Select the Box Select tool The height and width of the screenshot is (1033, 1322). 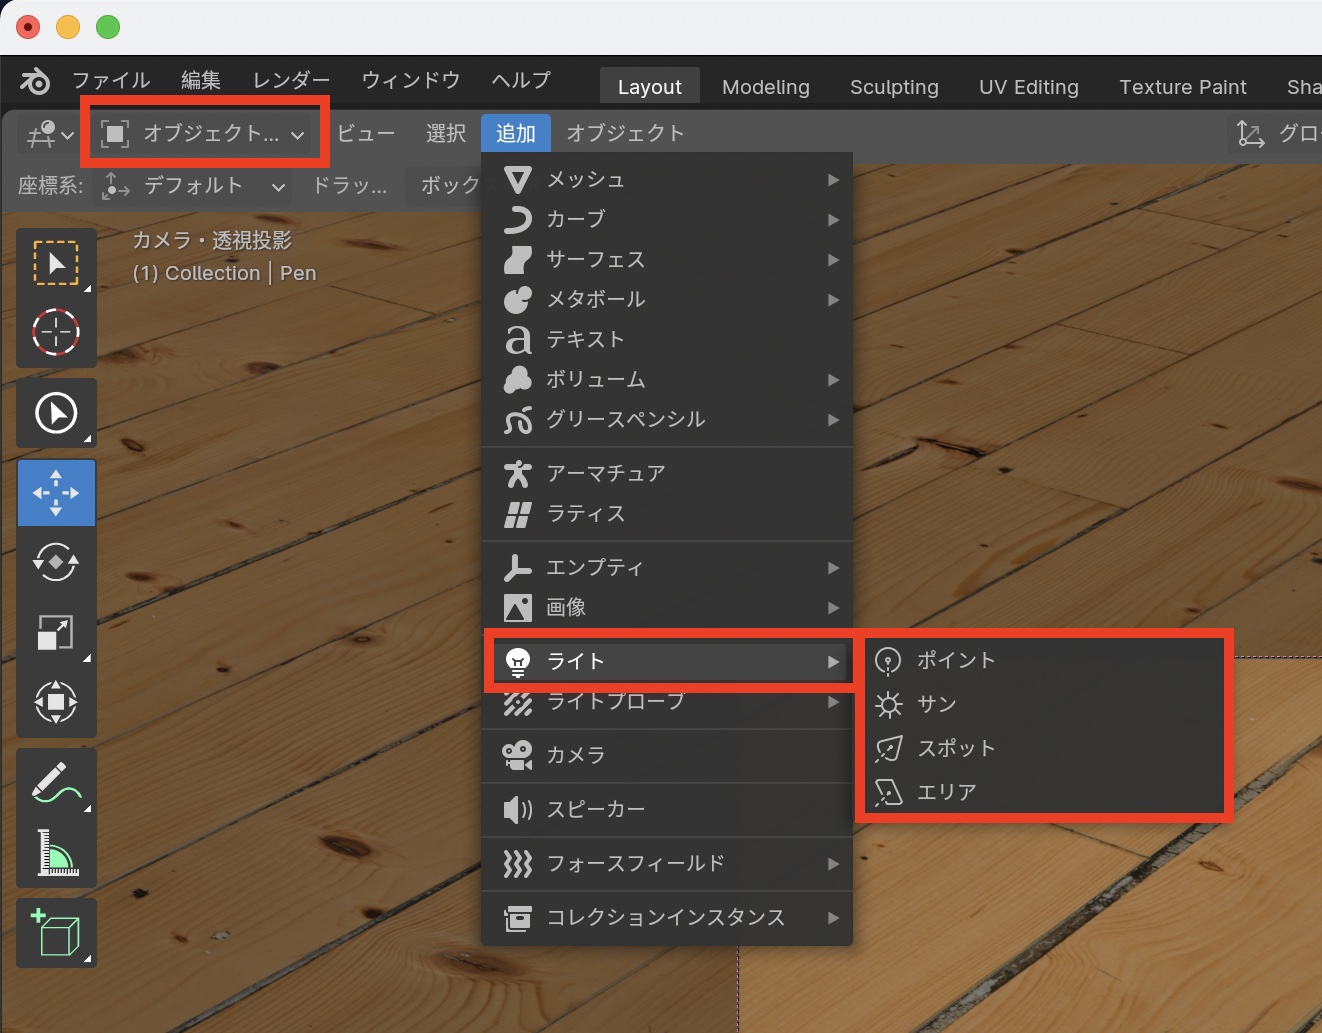(x=56, y=262)
